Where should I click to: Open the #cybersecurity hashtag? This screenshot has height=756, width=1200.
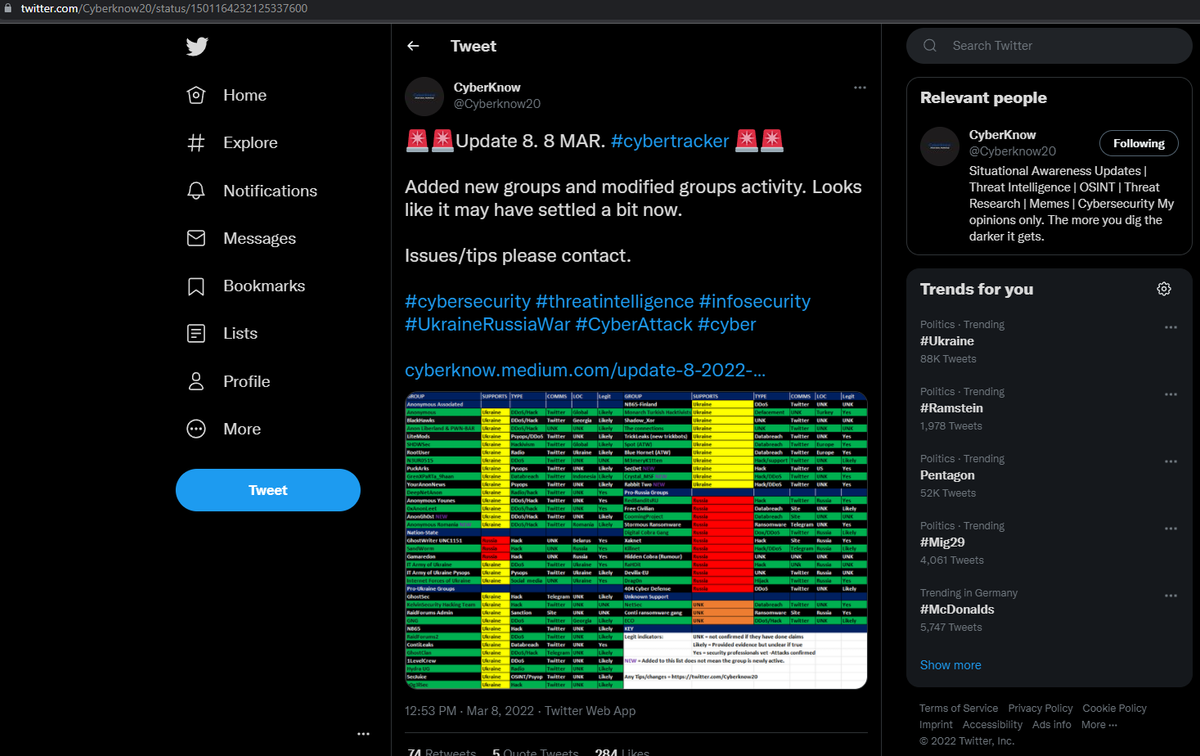pos(468,301)
